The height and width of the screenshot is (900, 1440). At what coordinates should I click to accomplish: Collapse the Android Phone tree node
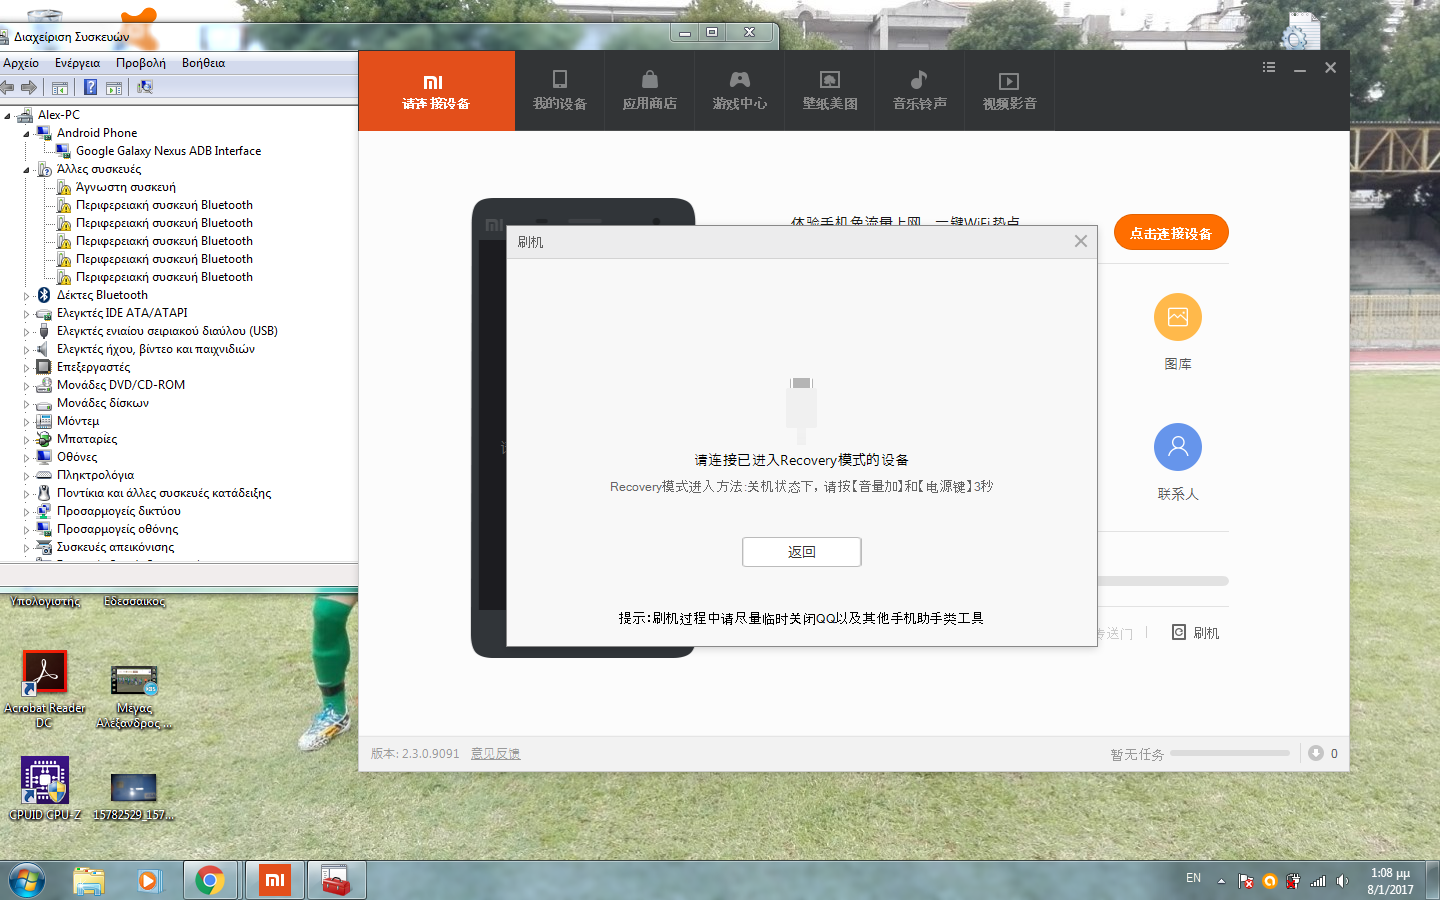tap(27, 133)
